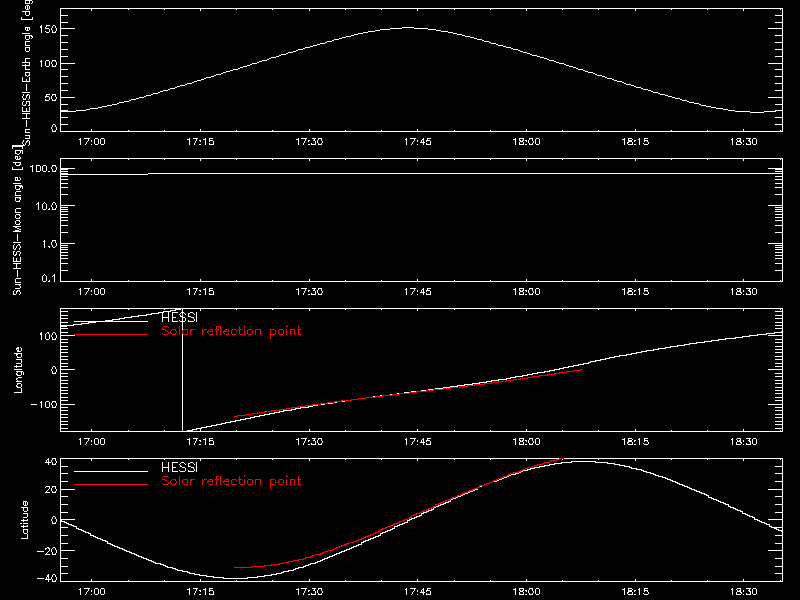
Task: Click Solar reflection point label in Latitude plot
Action: click(231, 481)
